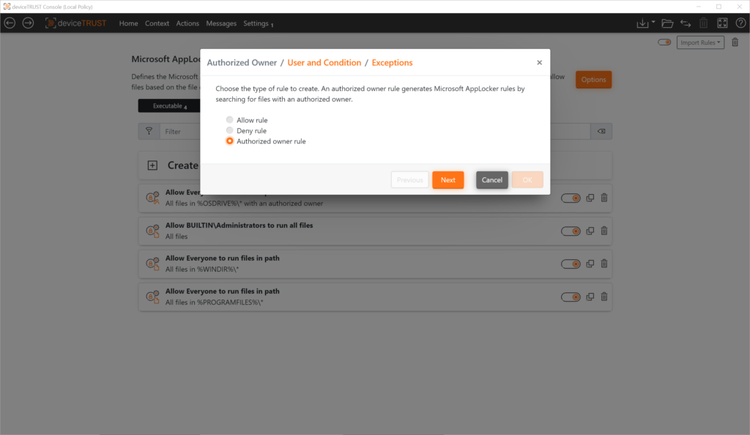Duplicate the %OSDRIVE% authorized owner rule

(x=590, y=198)
